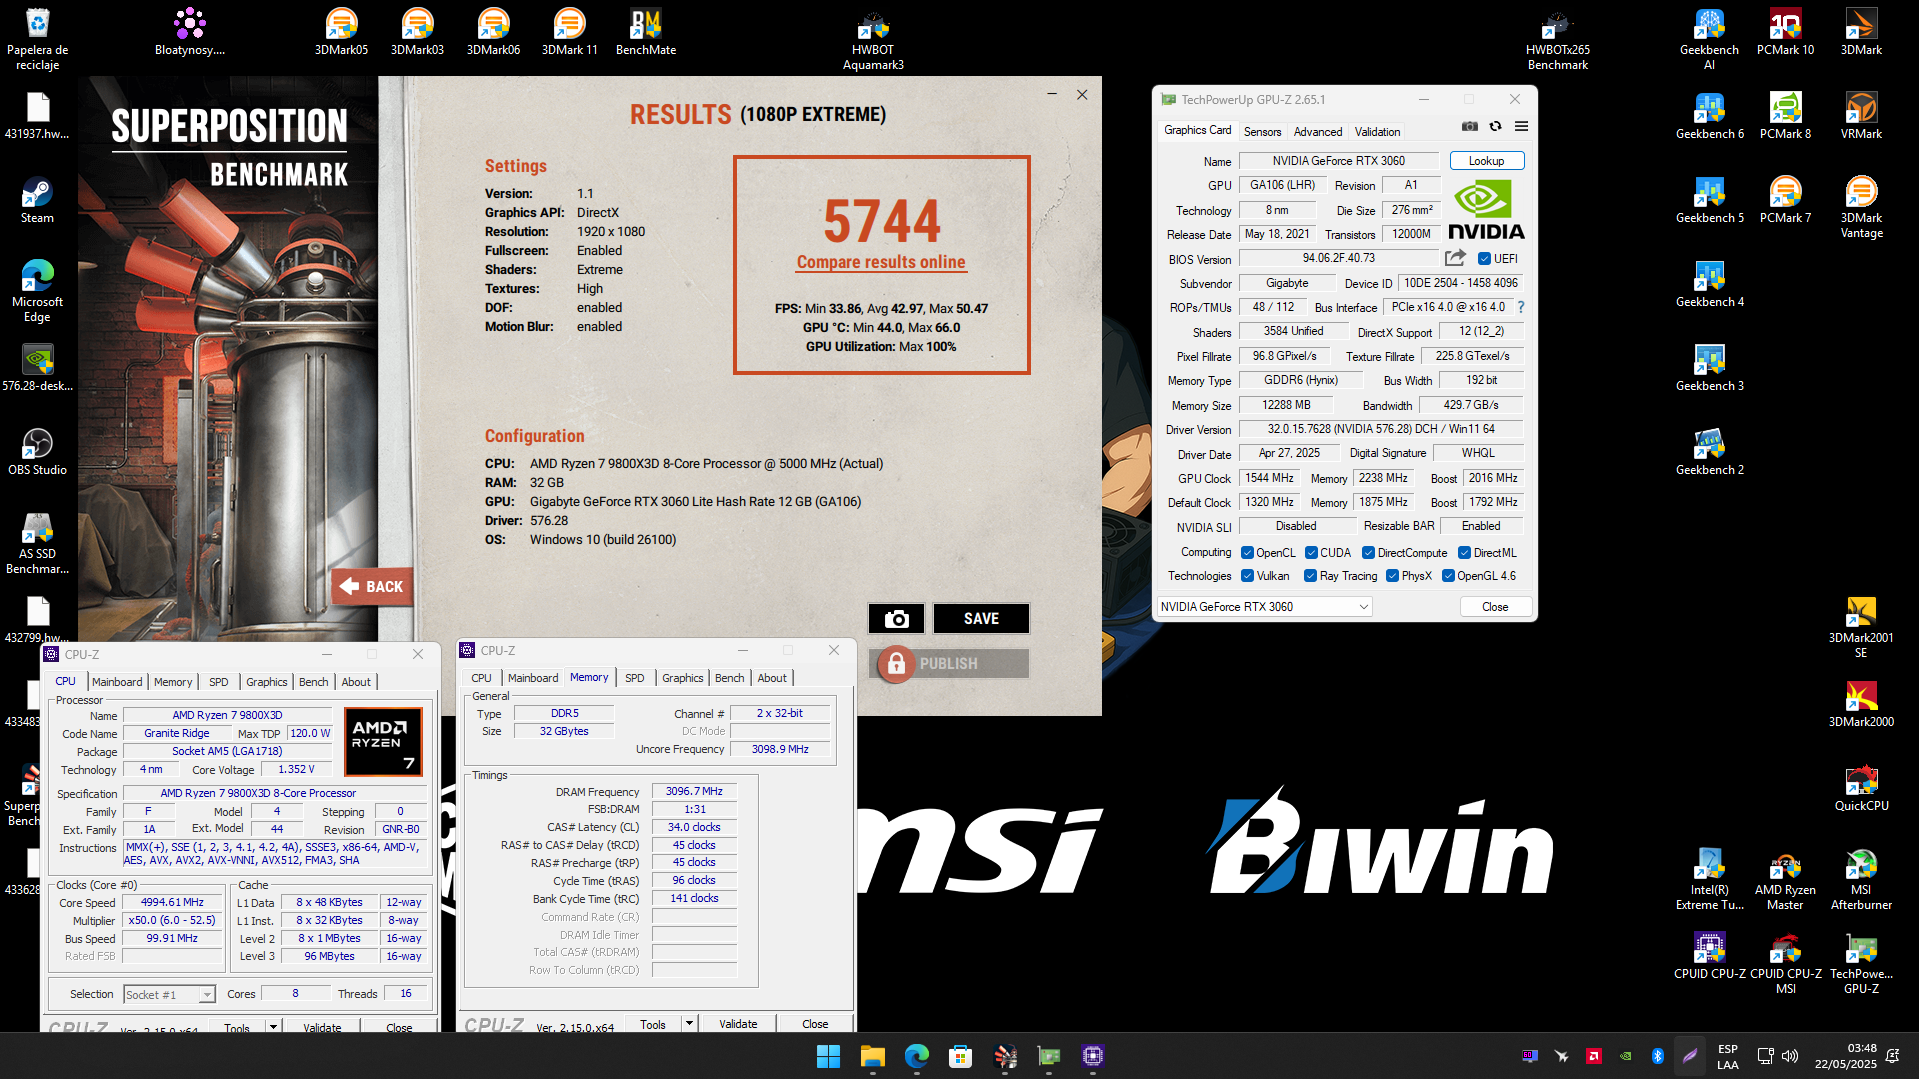This screenshot has width=1919, height=1079.
Task: Toggle the OpenGL 4.6 checkbox
Action: (x=1448, y=576)
